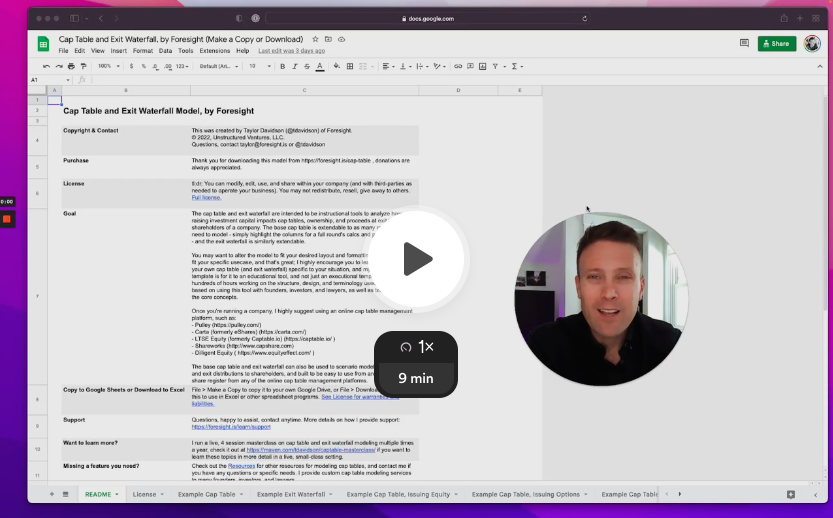Open the functions sigma dropdown
The height and width of the screenshot is (518, 833).
tap(517, 66)
